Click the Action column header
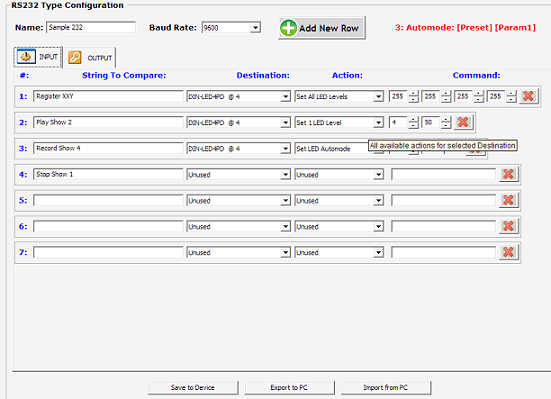Viewport: 551px width, 399px height. [x=347, y=75]
